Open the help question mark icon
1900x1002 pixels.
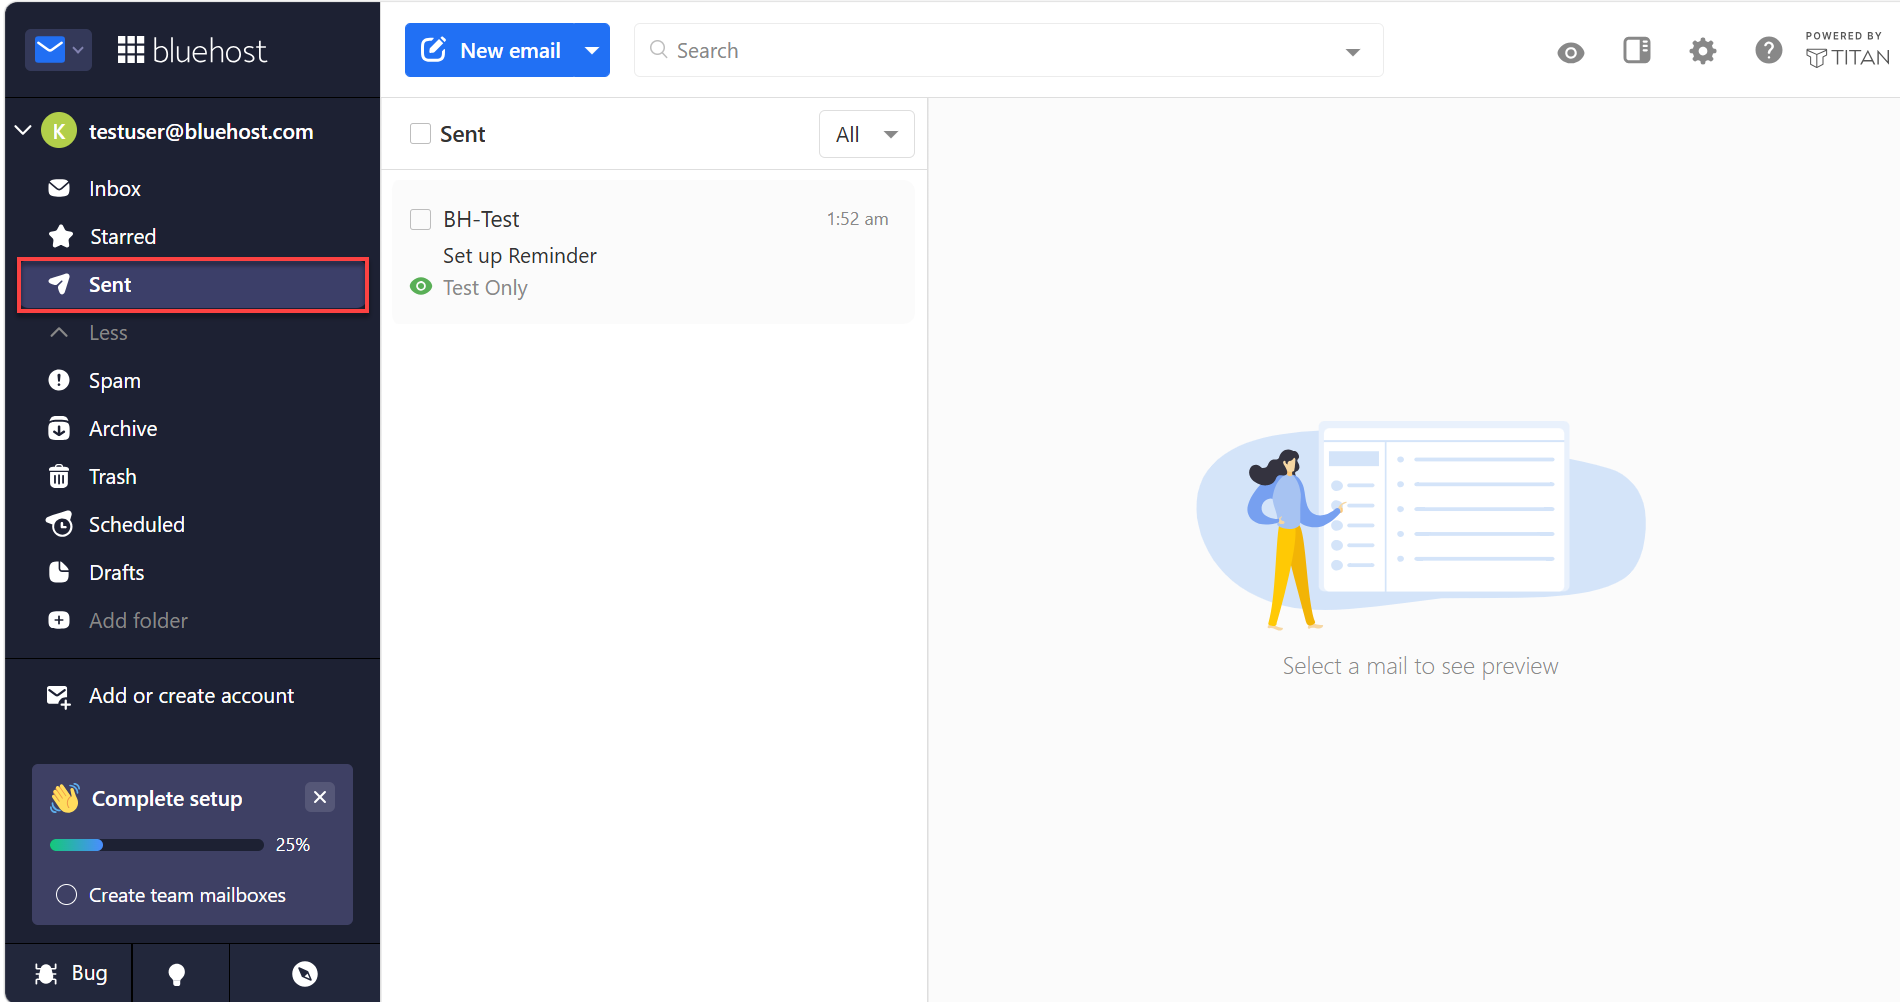[1769, 50]
